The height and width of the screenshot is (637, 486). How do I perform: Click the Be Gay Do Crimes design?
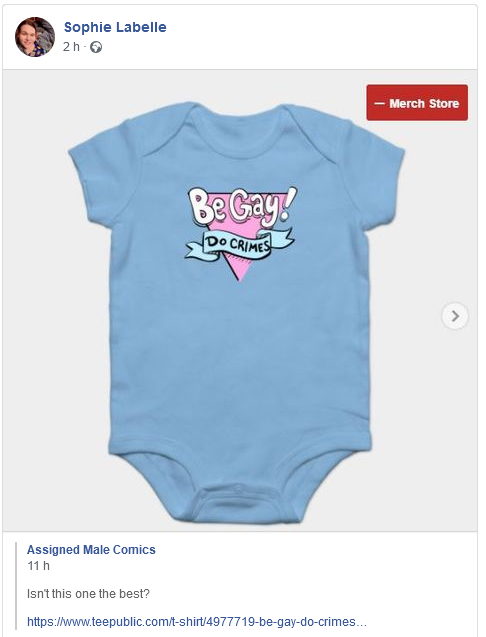point(241,233)
